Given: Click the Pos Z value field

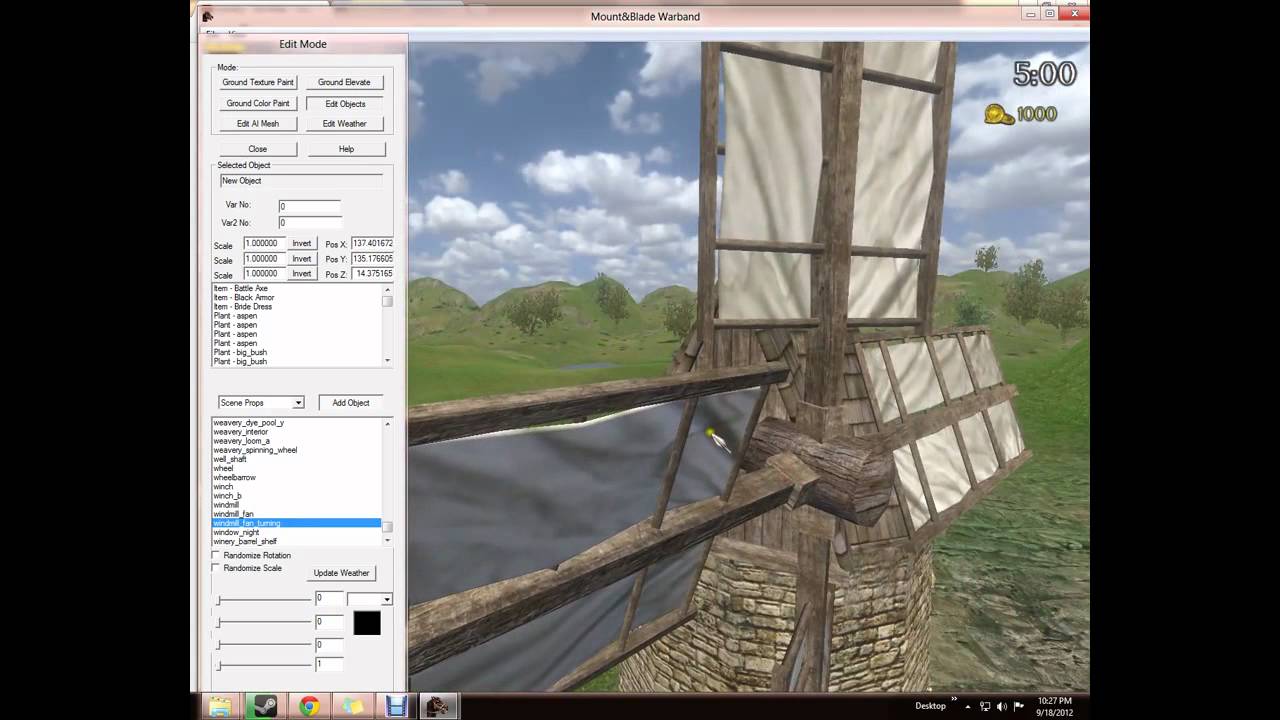Looking at the screenshot, I should [x=372, y=273].
